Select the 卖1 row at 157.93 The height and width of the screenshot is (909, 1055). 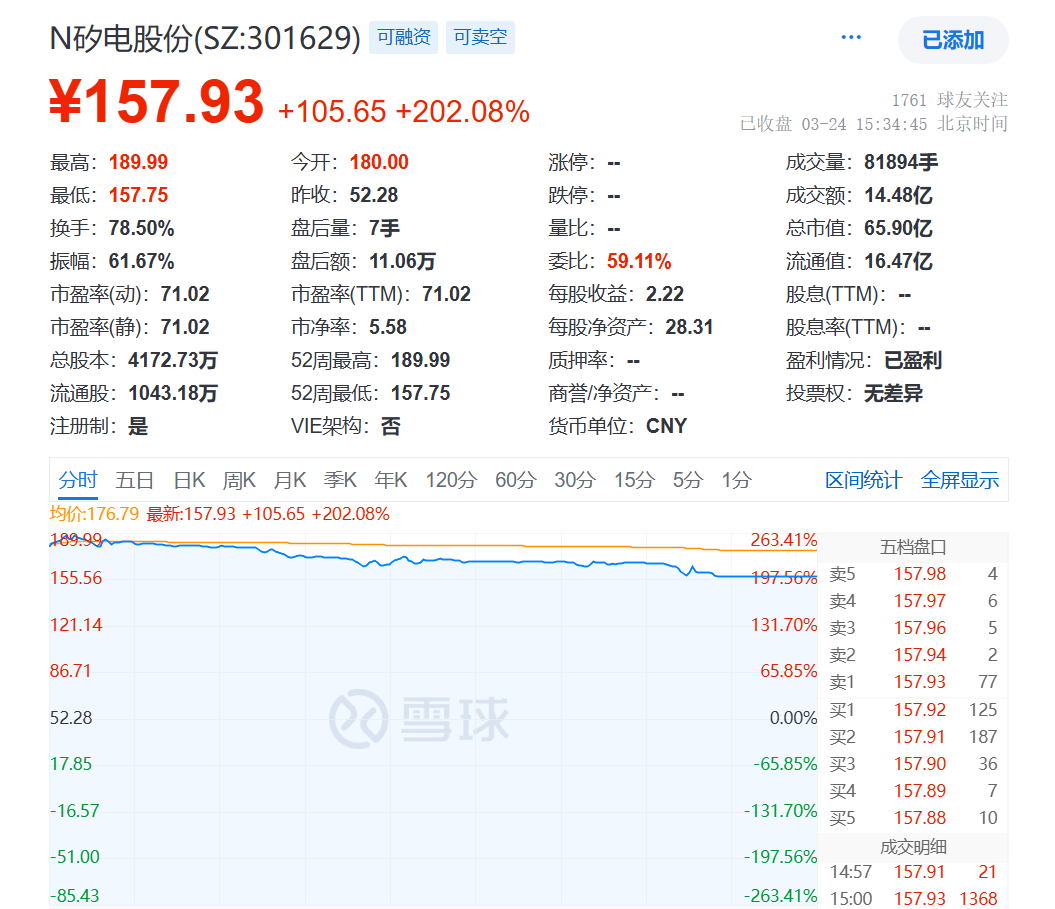point(913,682)
